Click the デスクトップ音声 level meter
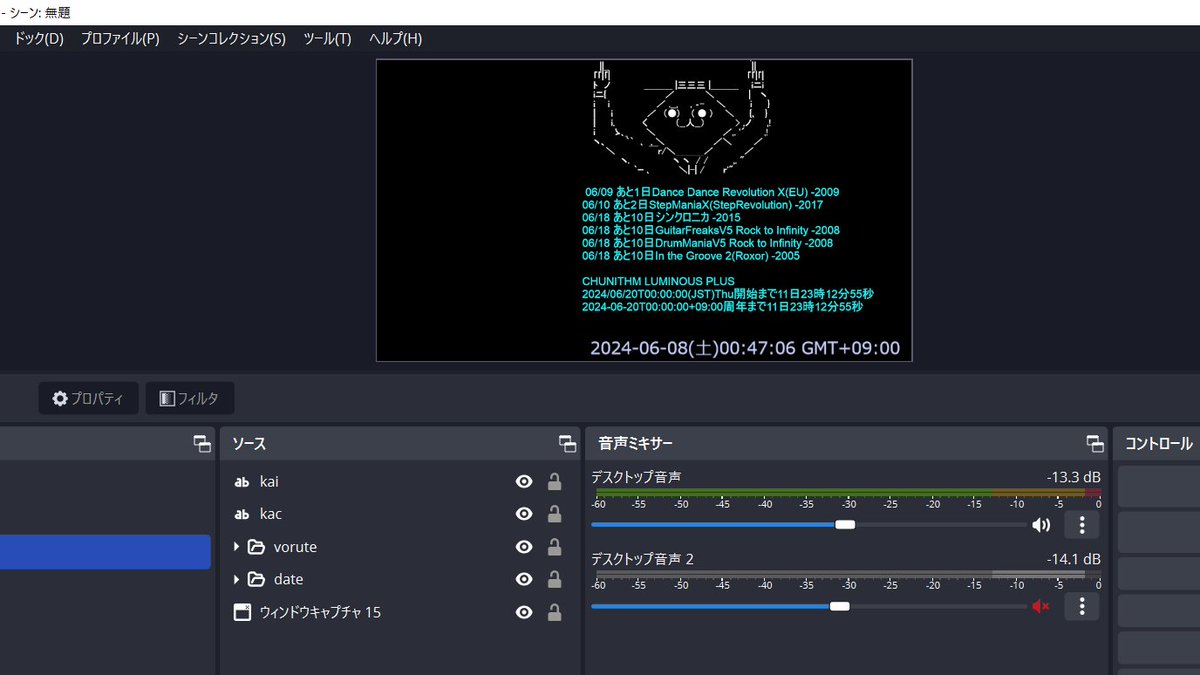This screenshot has width=1200, height=675. click(848, 493)
